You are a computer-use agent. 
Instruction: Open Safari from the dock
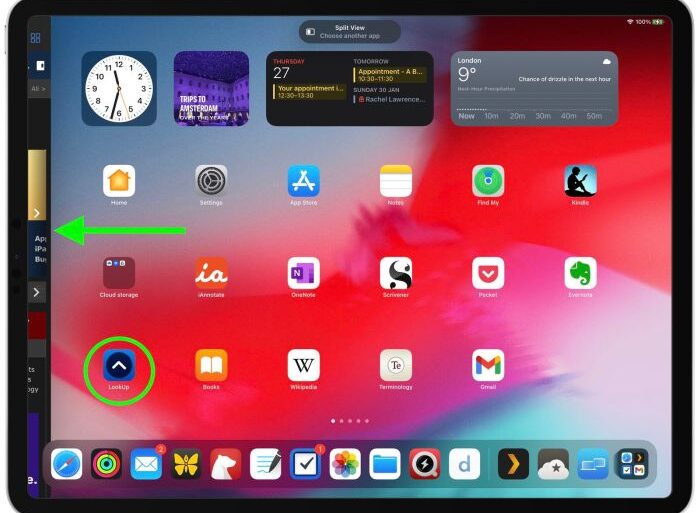(67, 464)
